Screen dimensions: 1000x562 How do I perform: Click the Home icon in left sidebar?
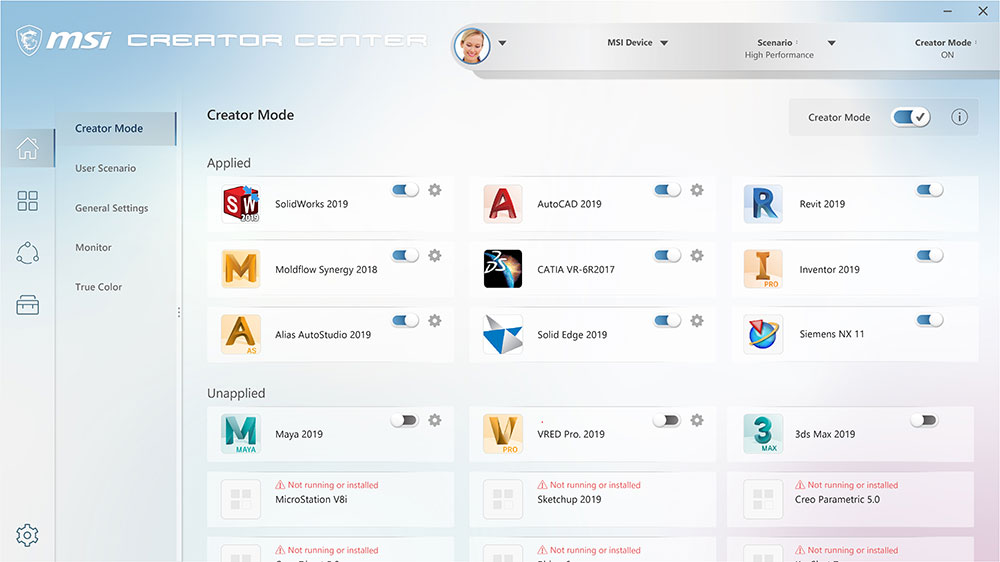28,148
